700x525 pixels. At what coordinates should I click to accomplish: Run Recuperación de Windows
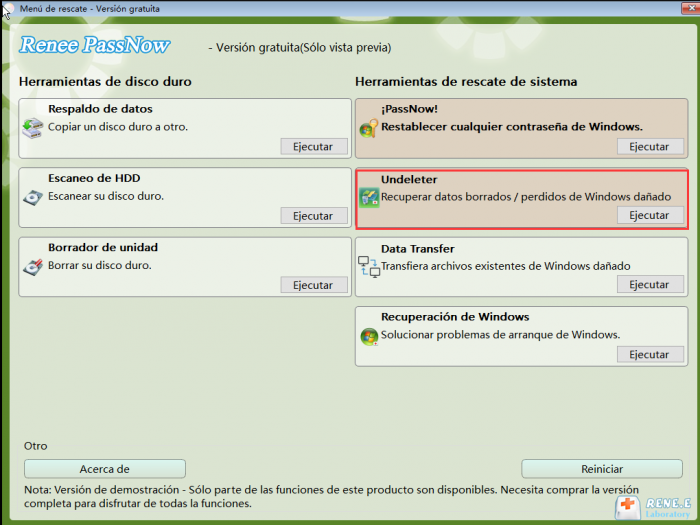click(x=650, y=354)
